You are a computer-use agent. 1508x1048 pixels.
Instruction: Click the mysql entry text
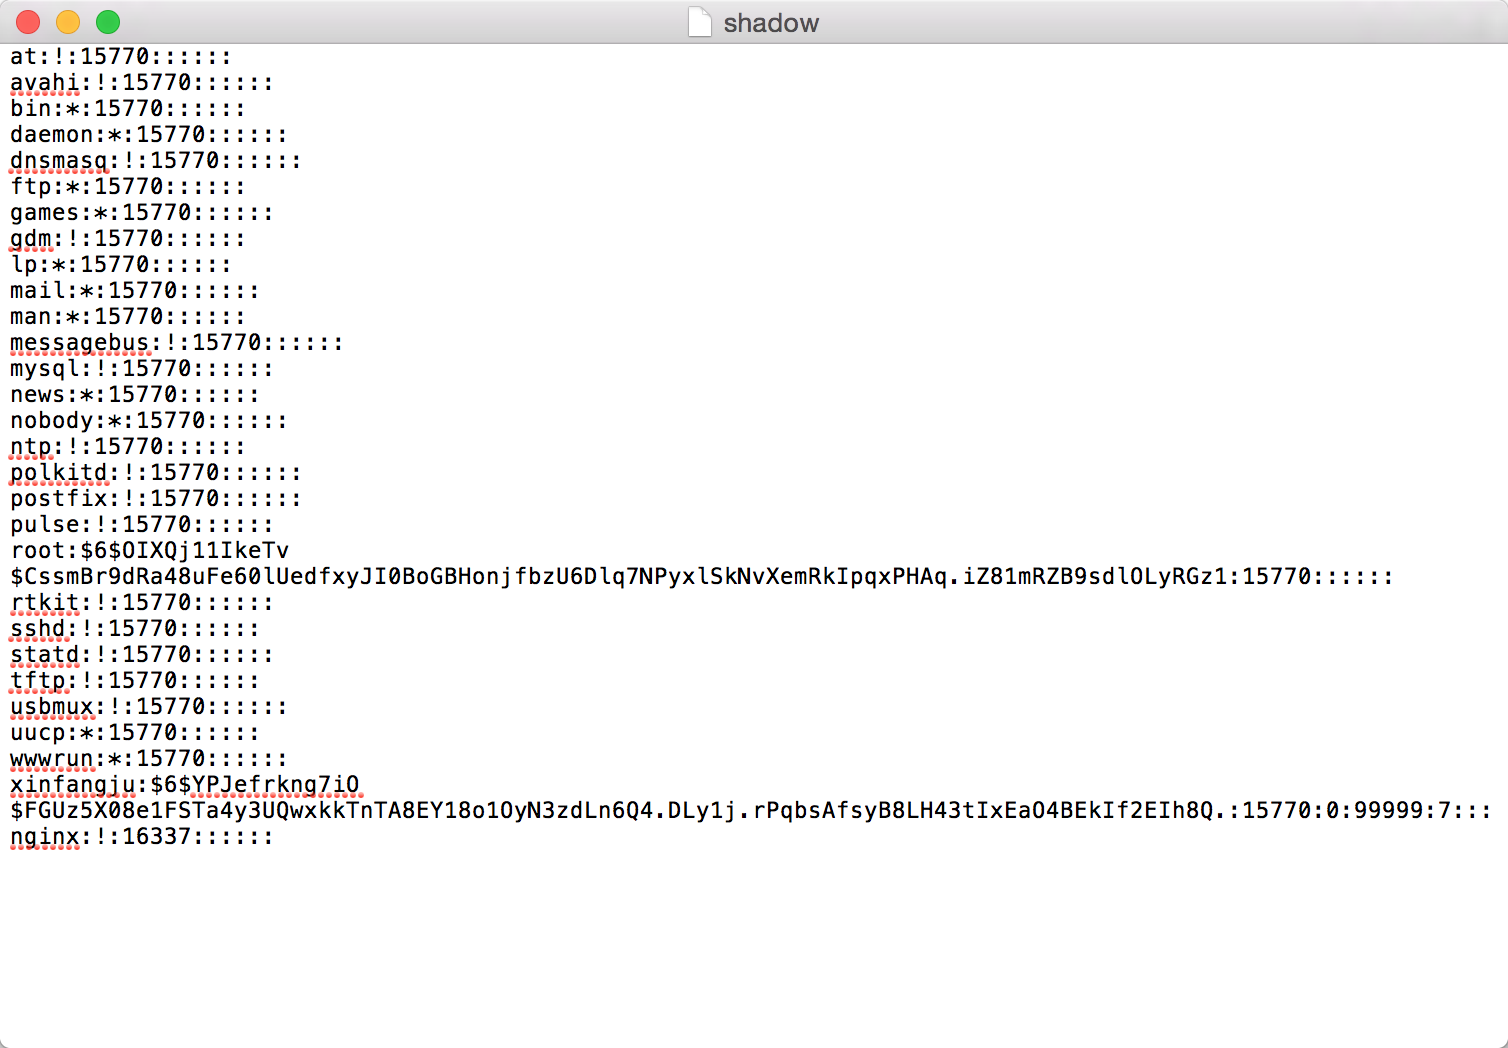point(141,368)
